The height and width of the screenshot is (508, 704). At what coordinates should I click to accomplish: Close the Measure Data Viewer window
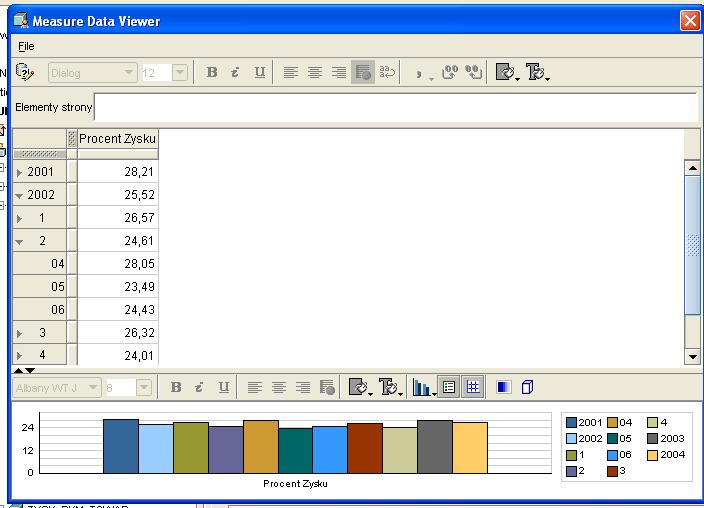[x=690, y=21]
